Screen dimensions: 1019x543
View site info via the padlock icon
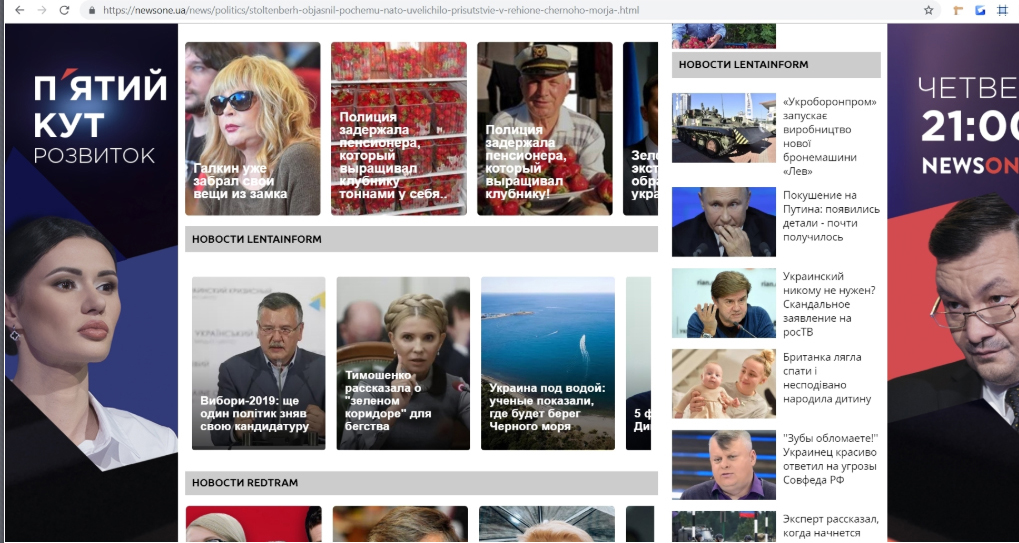[92, 10]
